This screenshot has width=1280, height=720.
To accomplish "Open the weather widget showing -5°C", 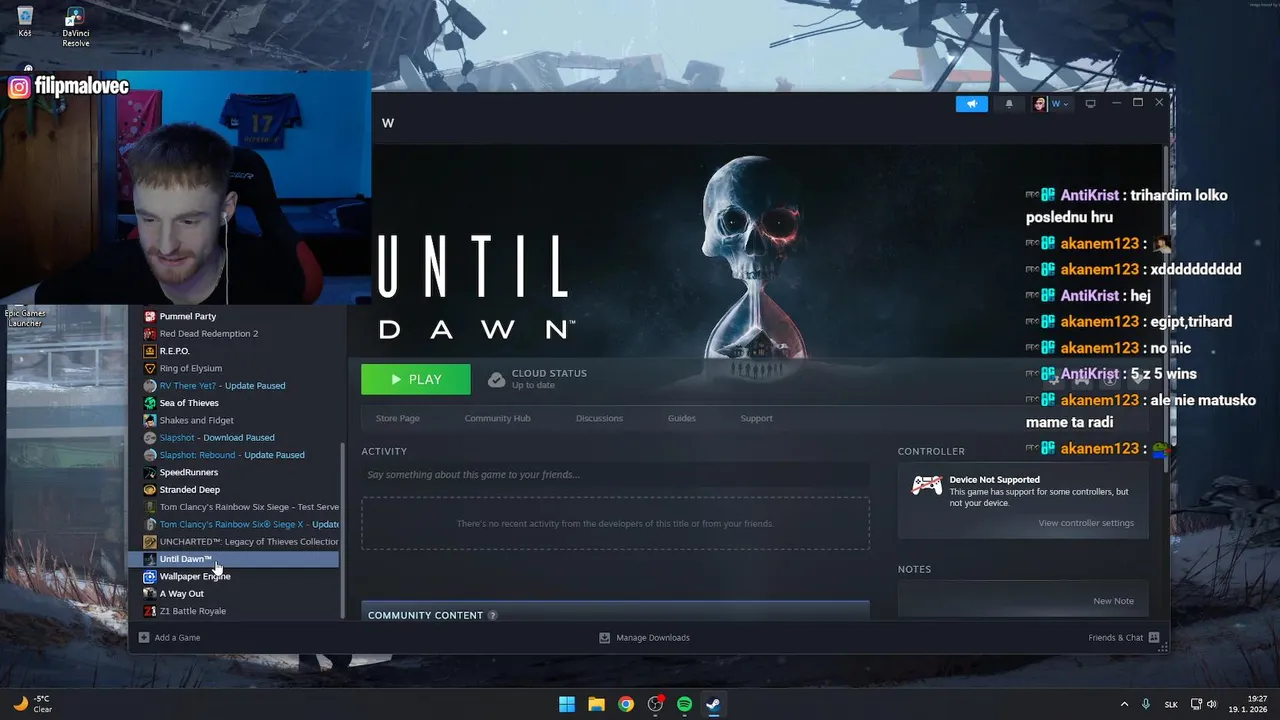I will tap(33, 704).
